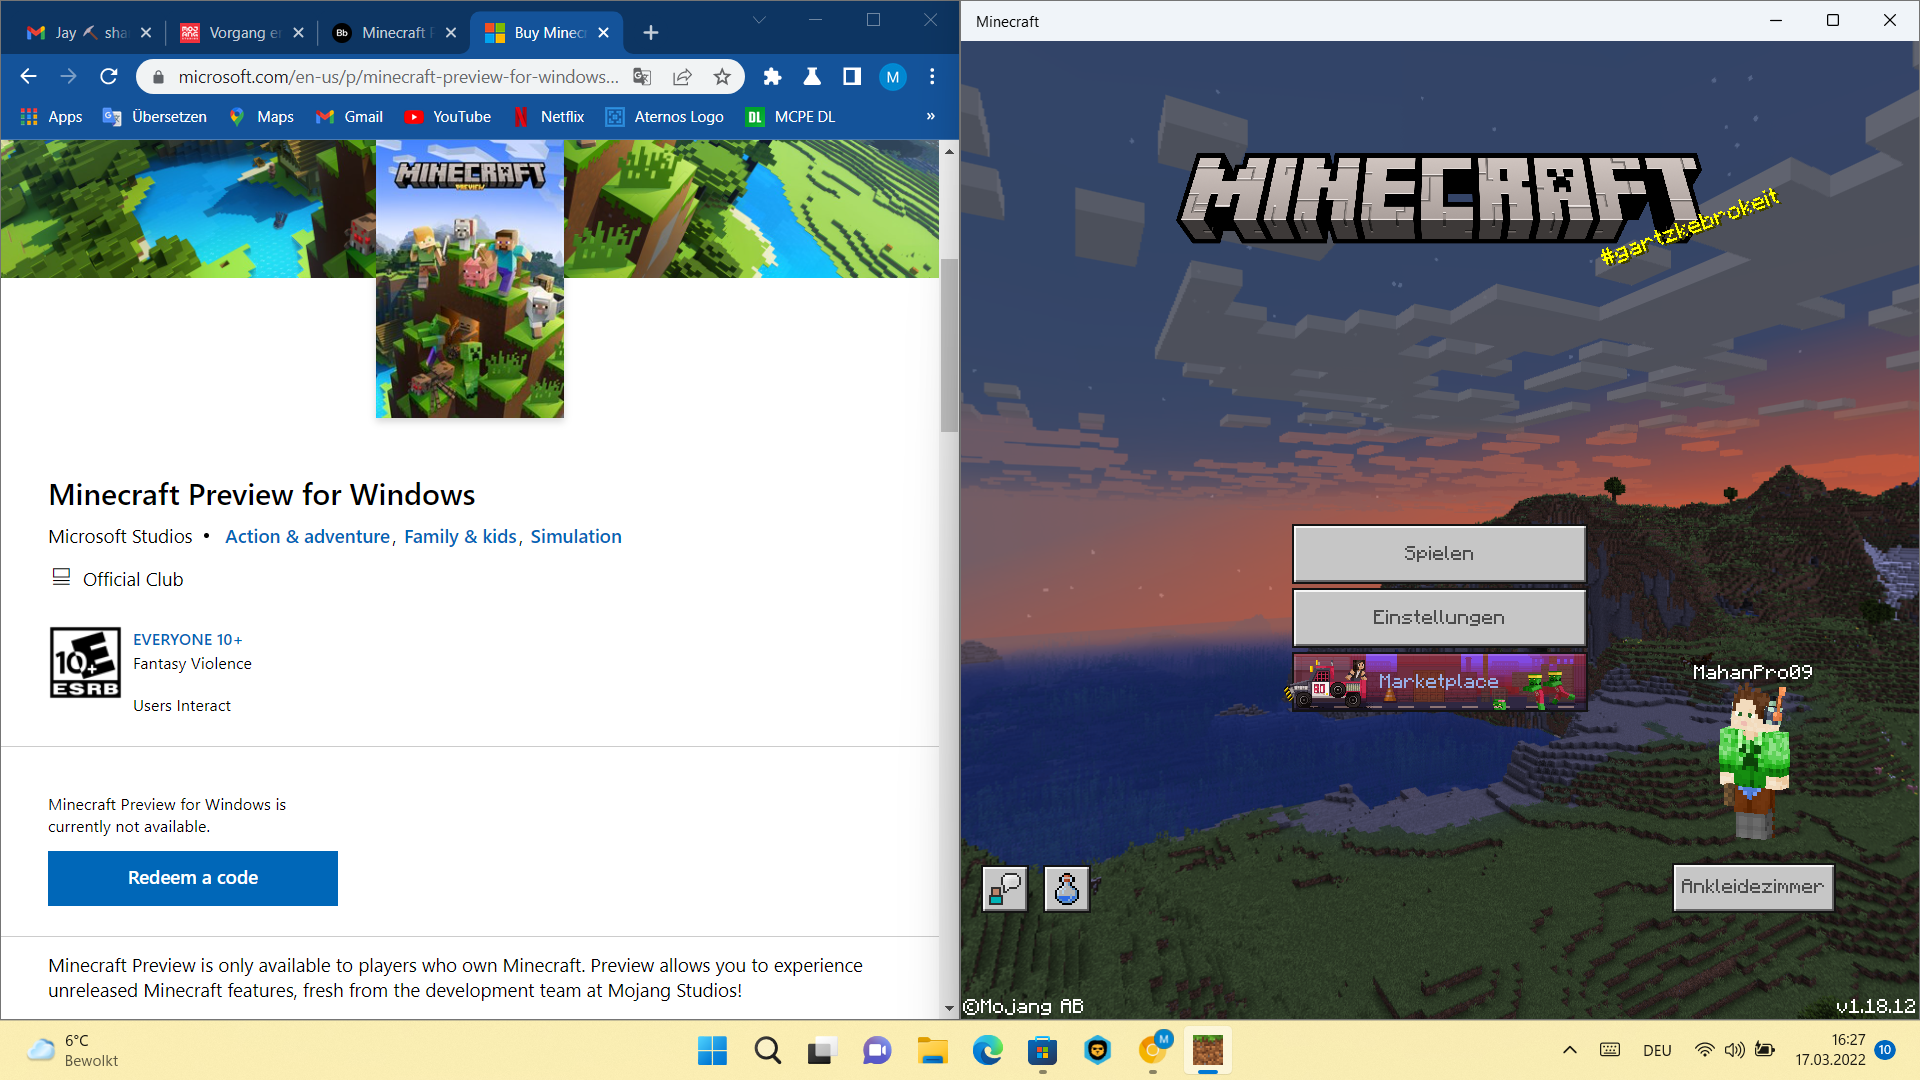The height and width of the screenshot is (1080, 1920).
Task: Open the Minecraft chat settings icon button
Action: coord(1005,888)
